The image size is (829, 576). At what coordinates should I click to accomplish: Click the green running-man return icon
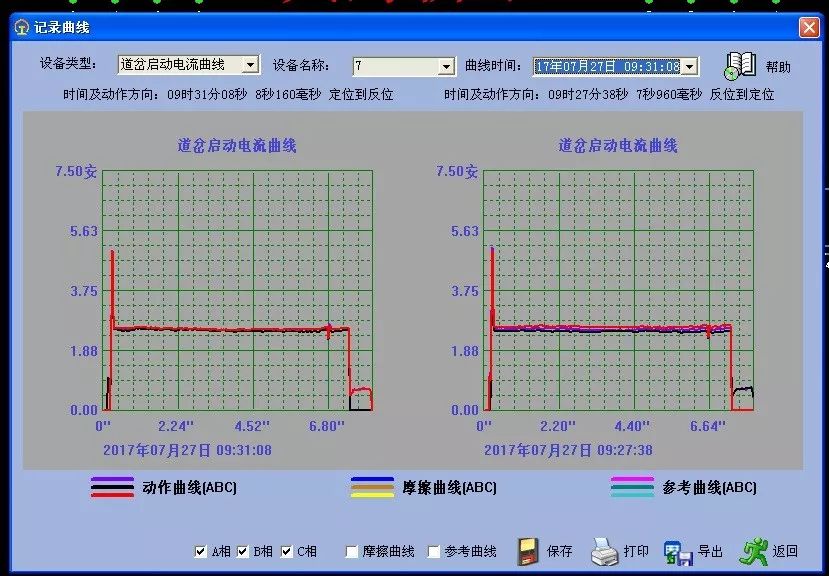754,551
